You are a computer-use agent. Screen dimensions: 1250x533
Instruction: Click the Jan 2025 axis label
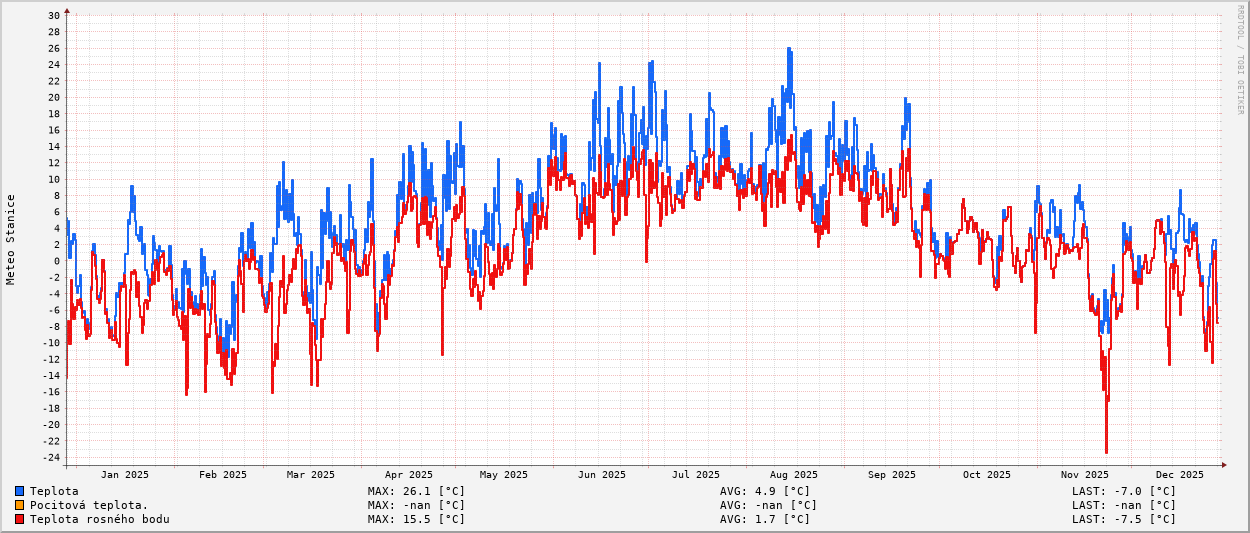(125, 475)
